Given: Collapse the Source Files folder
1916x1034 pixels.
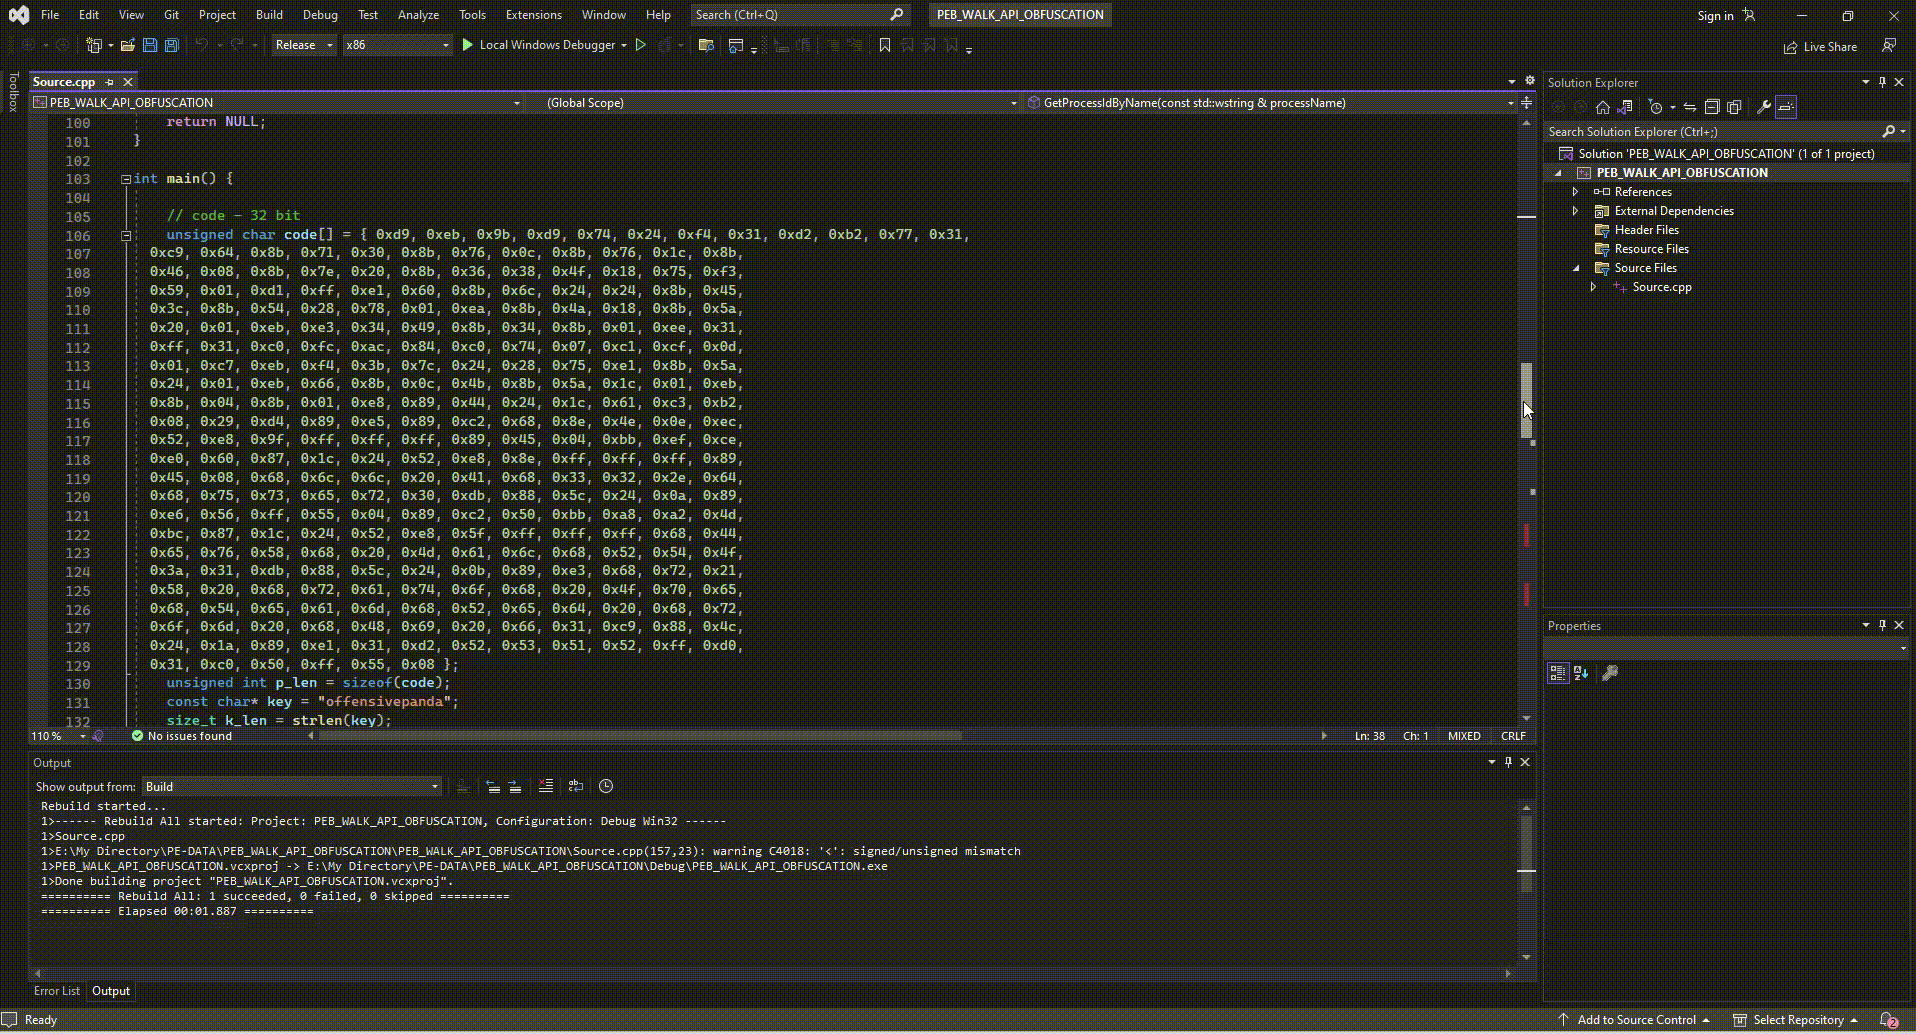Looking at the screenshot, I should tap(1576, 268).
